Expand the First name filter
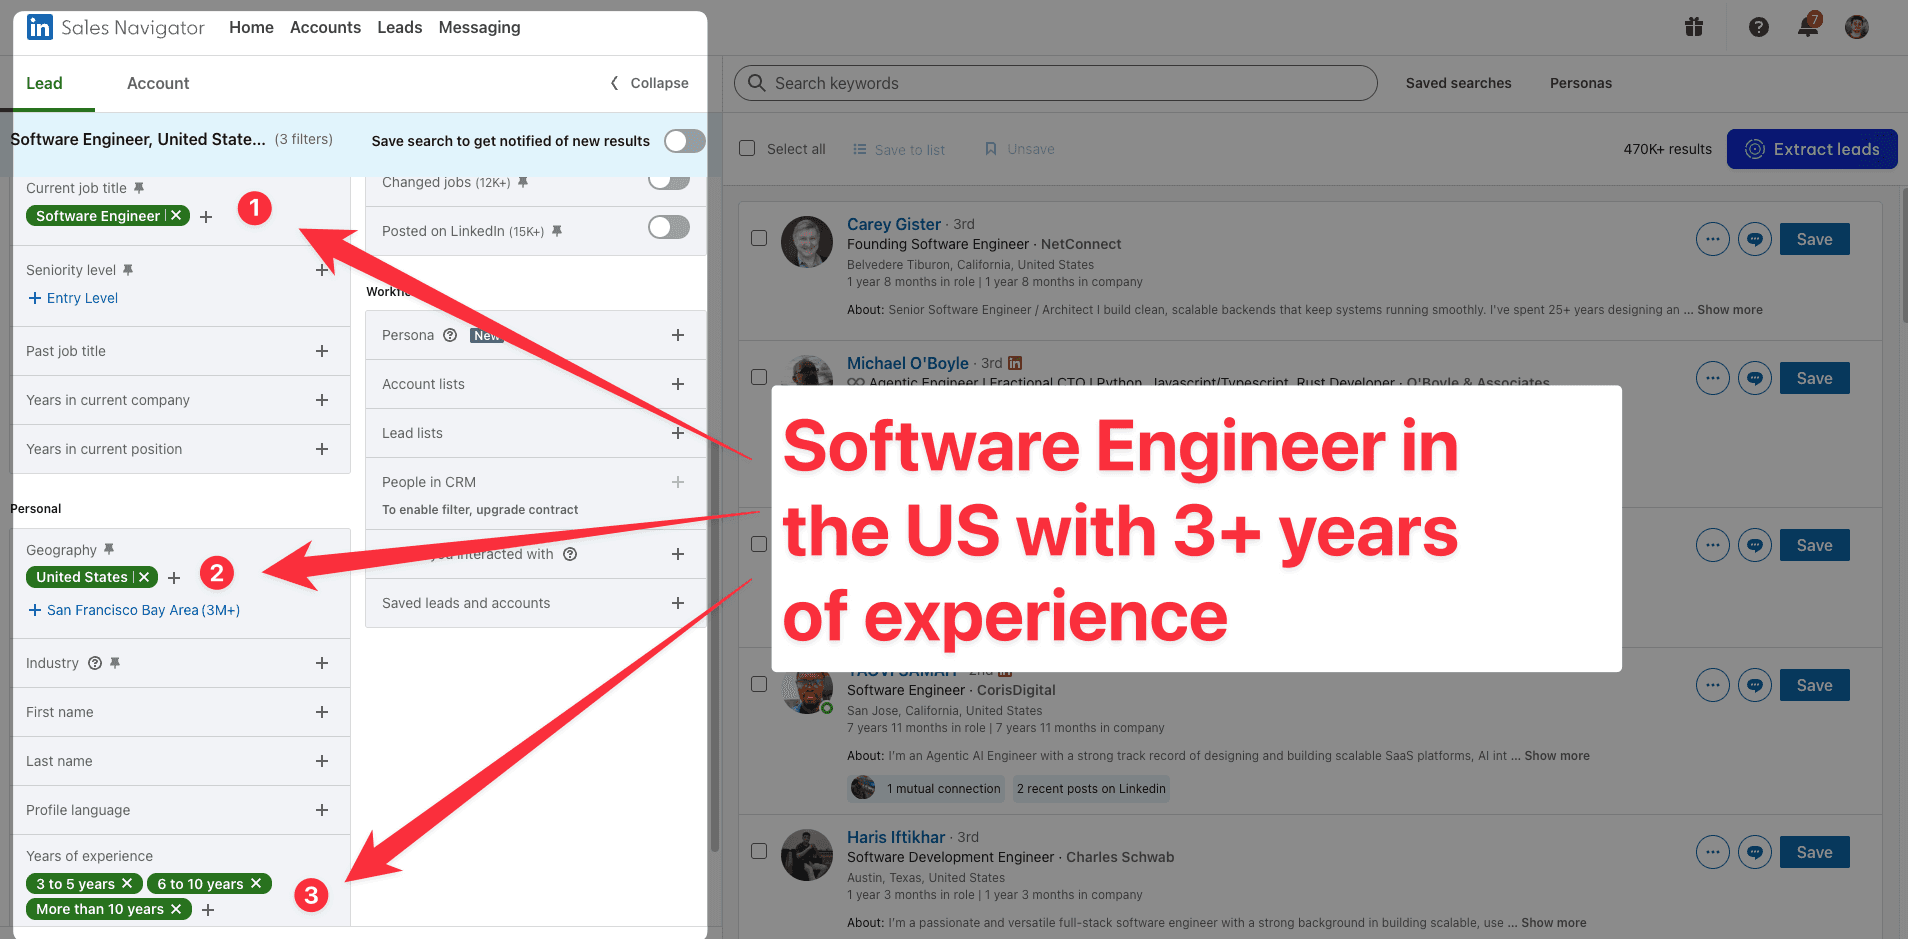This screenshot has height=939, width=1908. click(322, 712)
